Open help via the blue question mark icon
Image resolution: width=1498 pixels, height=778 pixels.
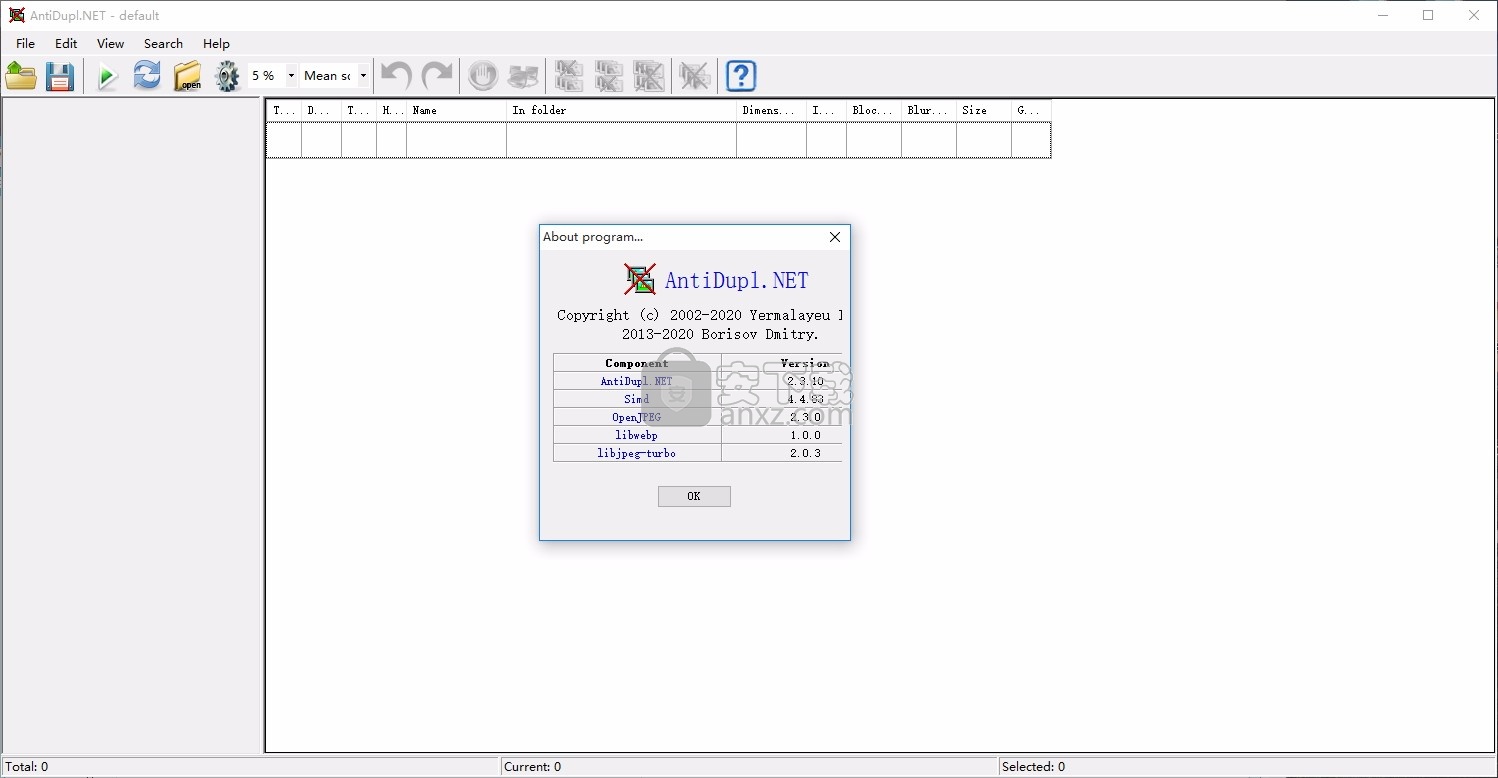click(x=741, y=76)
